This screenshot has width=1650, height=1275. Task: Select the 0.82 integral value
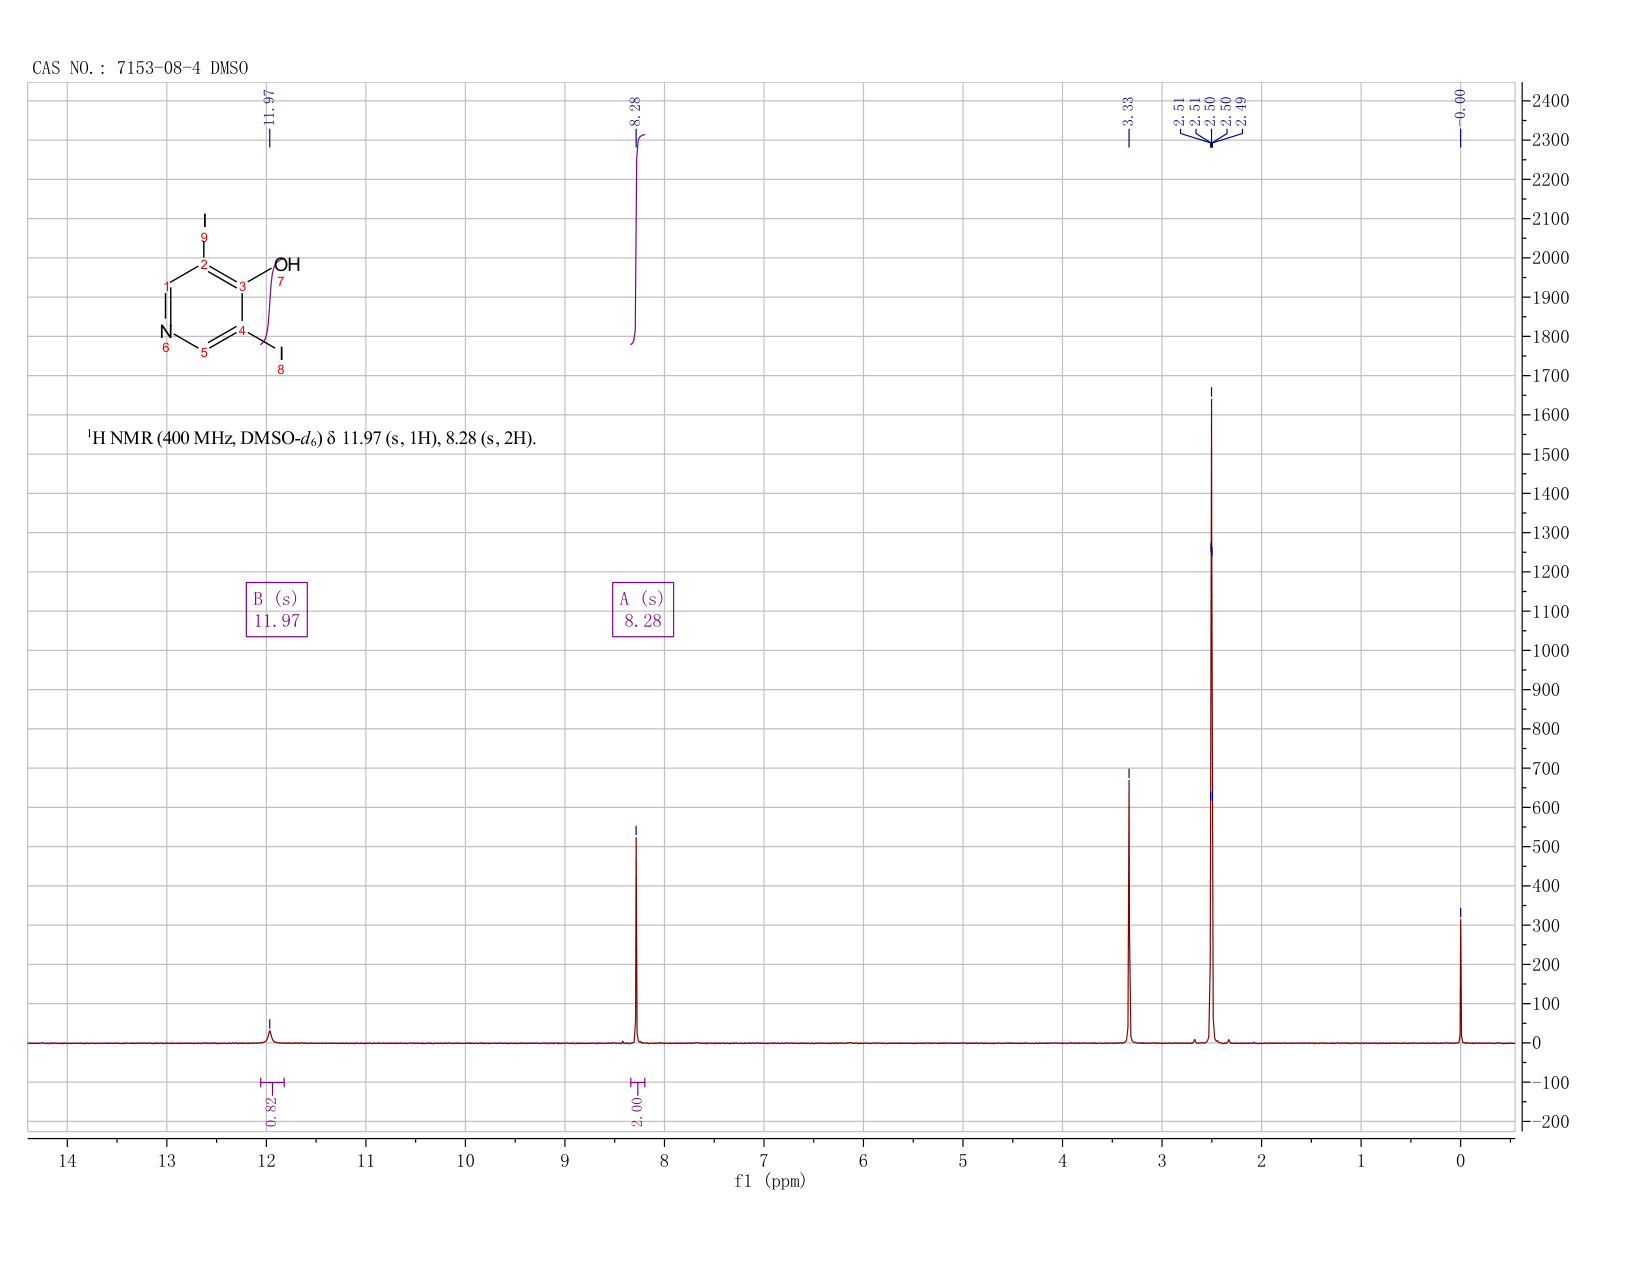point(271,1111)
